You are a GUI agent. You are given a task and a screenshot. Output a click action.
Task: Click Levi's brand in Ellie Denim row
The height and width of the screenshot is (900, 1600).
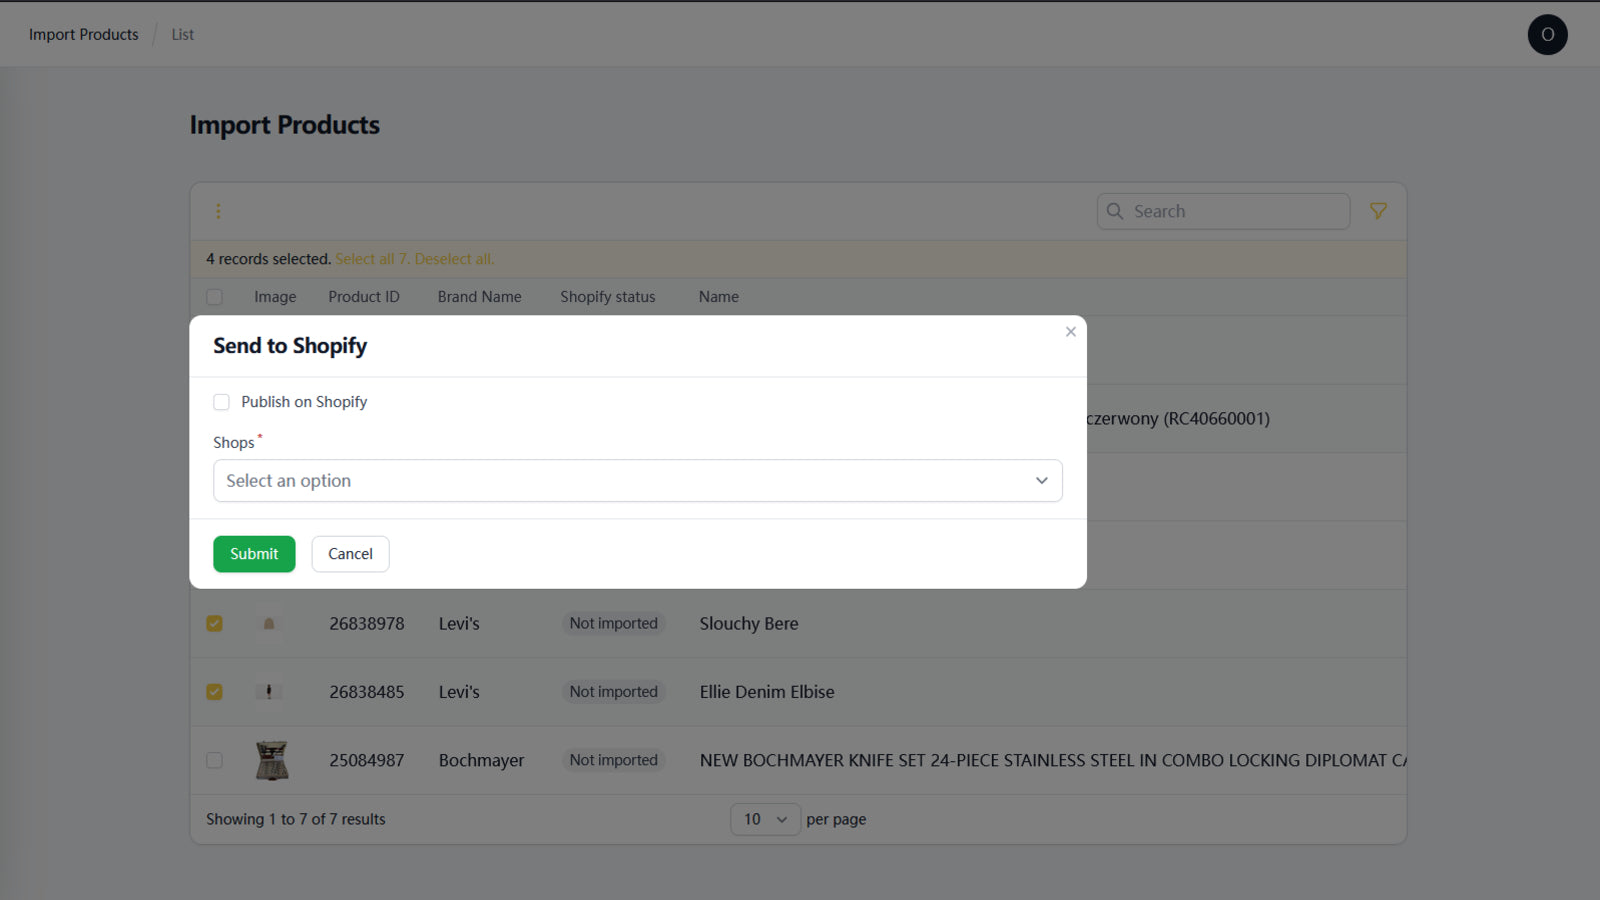click(459, 692)
